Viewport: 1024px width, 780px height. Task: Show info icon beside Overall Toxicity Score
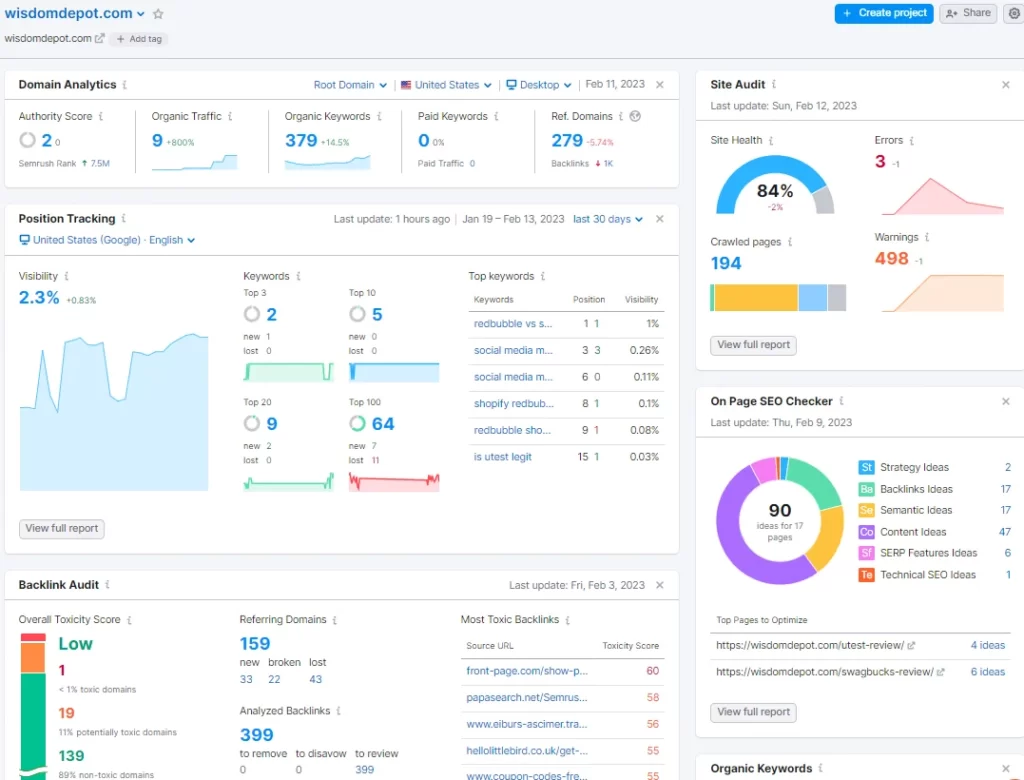(129, 620)
